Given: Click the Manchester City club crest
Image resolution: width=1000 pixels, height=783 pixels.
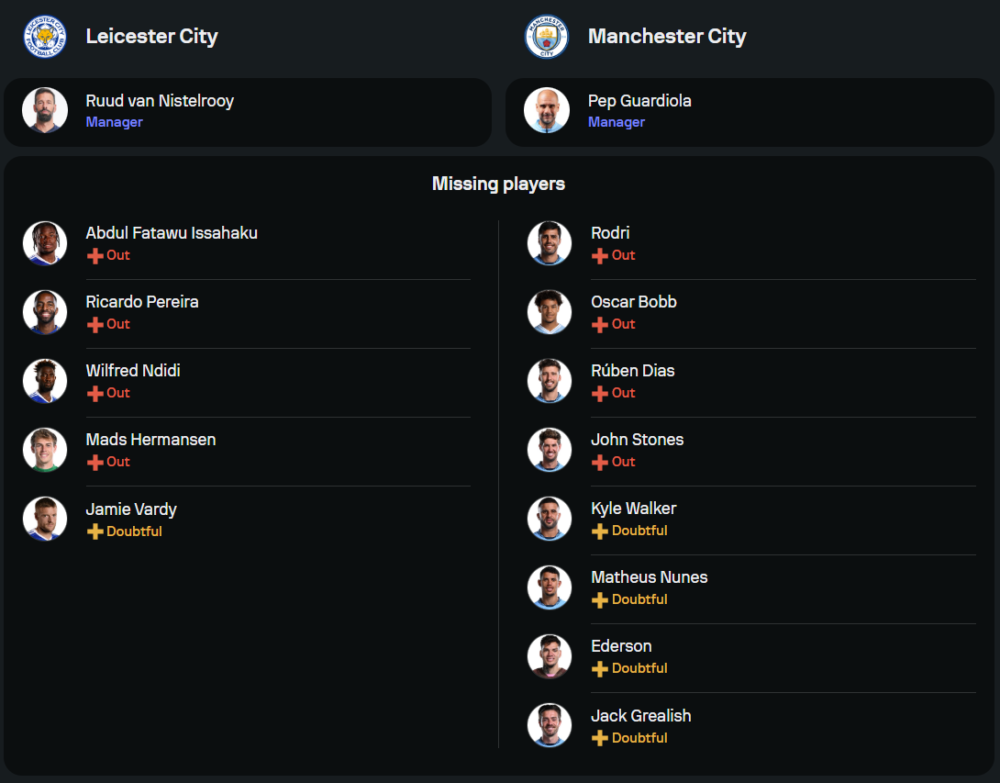Looking at the screenshot, I should click(547, 36).
